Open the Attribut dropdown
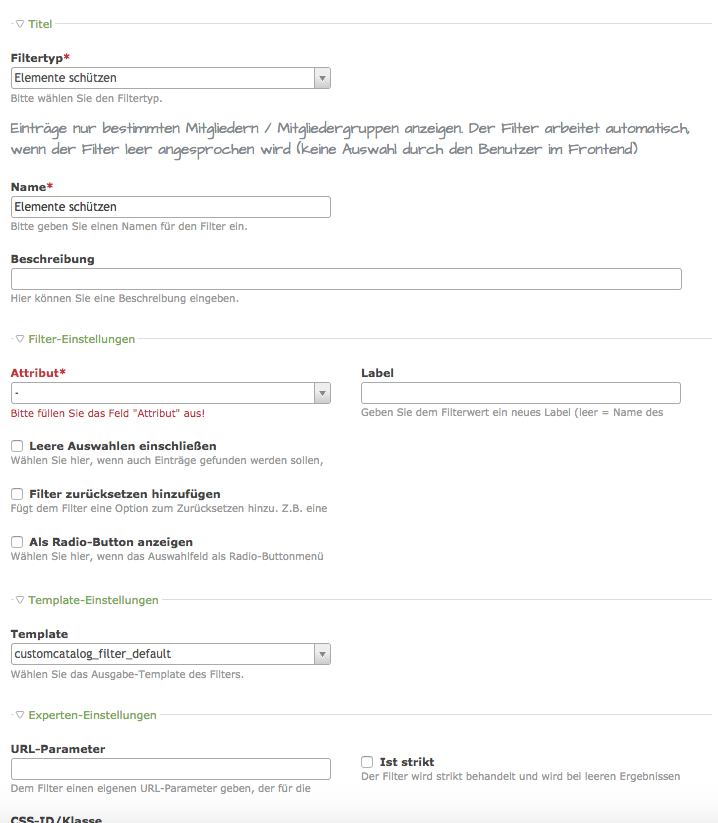This screenshot has height=823, width=718. click(x=171, y=393)
